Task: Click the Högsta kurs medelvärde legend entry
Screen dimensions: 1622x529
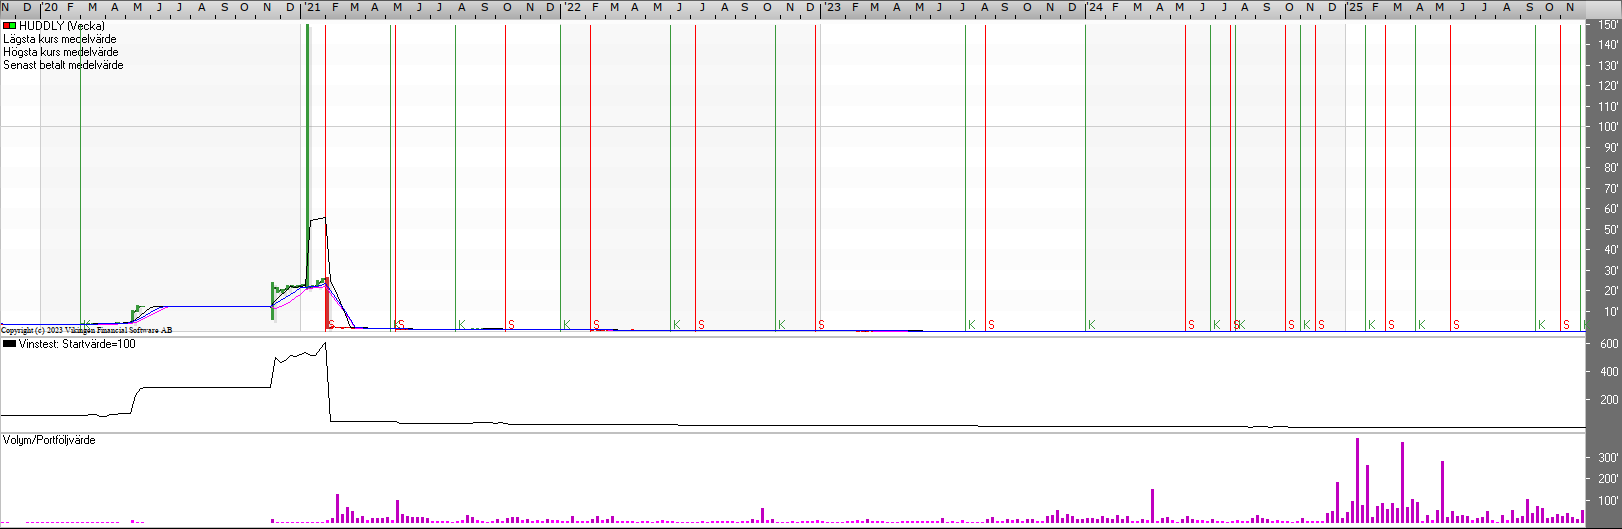Action: 60,52
